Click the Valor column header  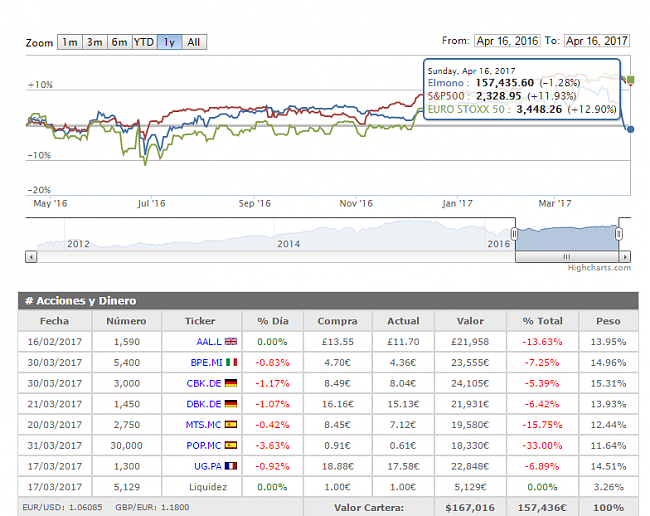[470, 321]
